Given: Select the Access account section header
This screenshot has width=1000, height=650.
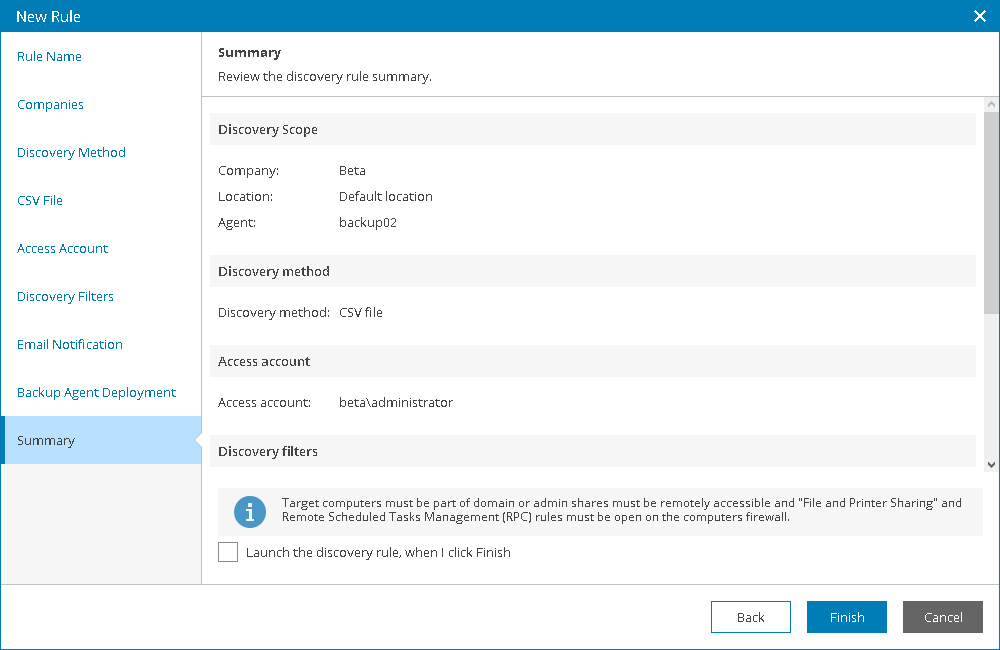Looking at the screenshot, I should coord(592,361).
